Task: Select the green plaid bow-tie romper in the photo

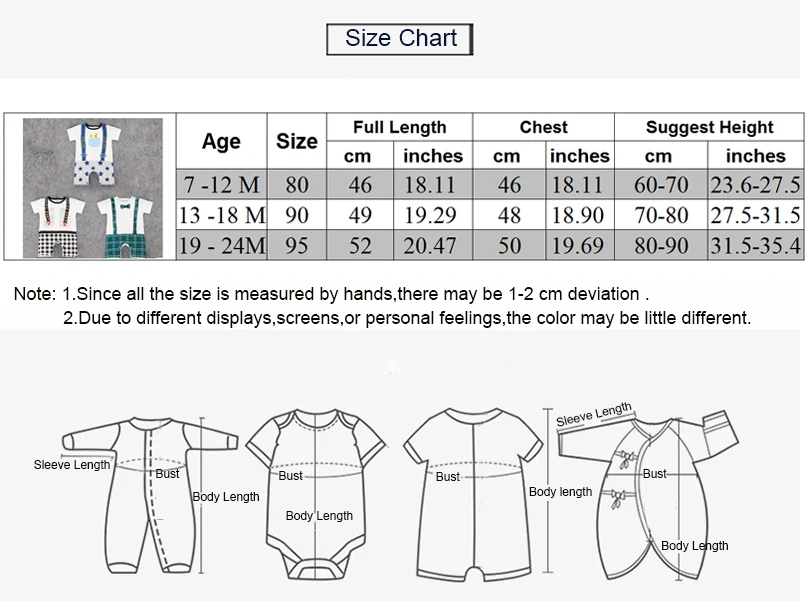Action: (x=125, y=227)
